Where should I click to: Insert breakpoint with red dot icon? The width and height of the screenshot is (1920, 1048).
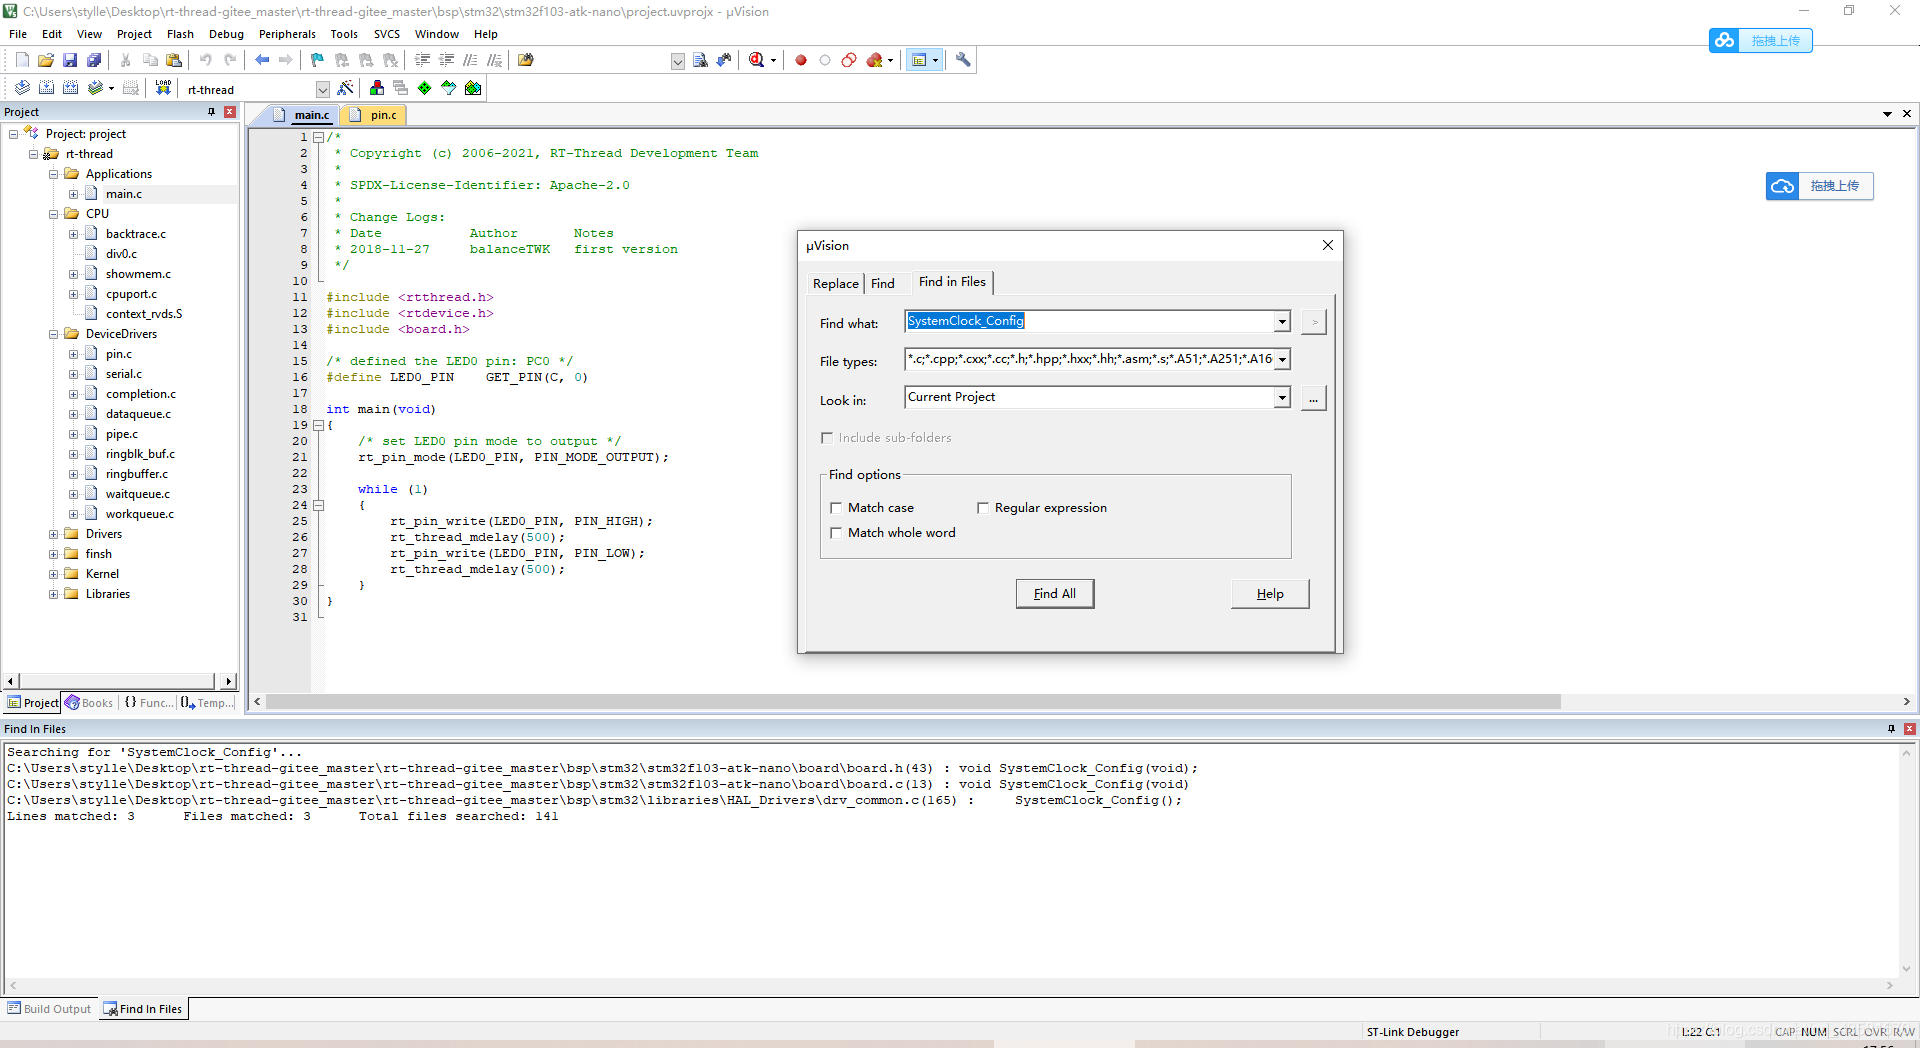click(801, 60)
